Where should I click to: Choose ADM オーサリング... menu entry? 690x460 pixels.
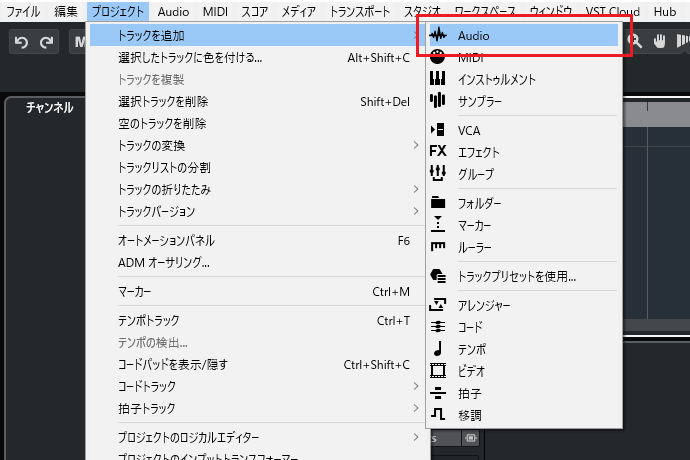[256, 262]
